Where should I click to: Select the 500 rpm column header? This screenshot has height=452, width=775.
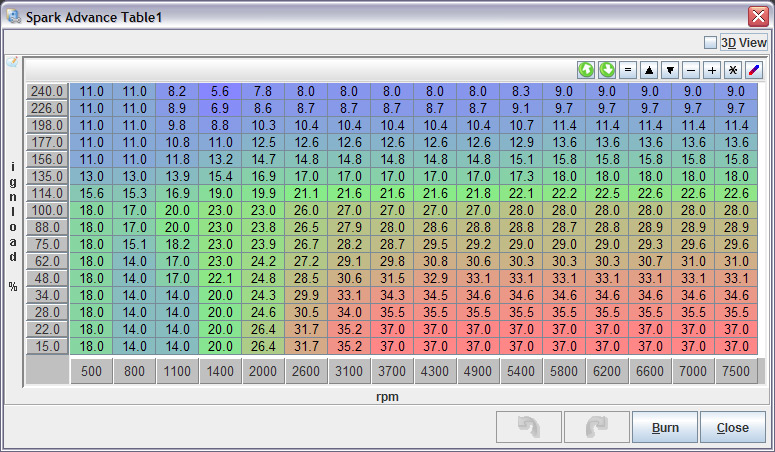[x=91, y=371]
